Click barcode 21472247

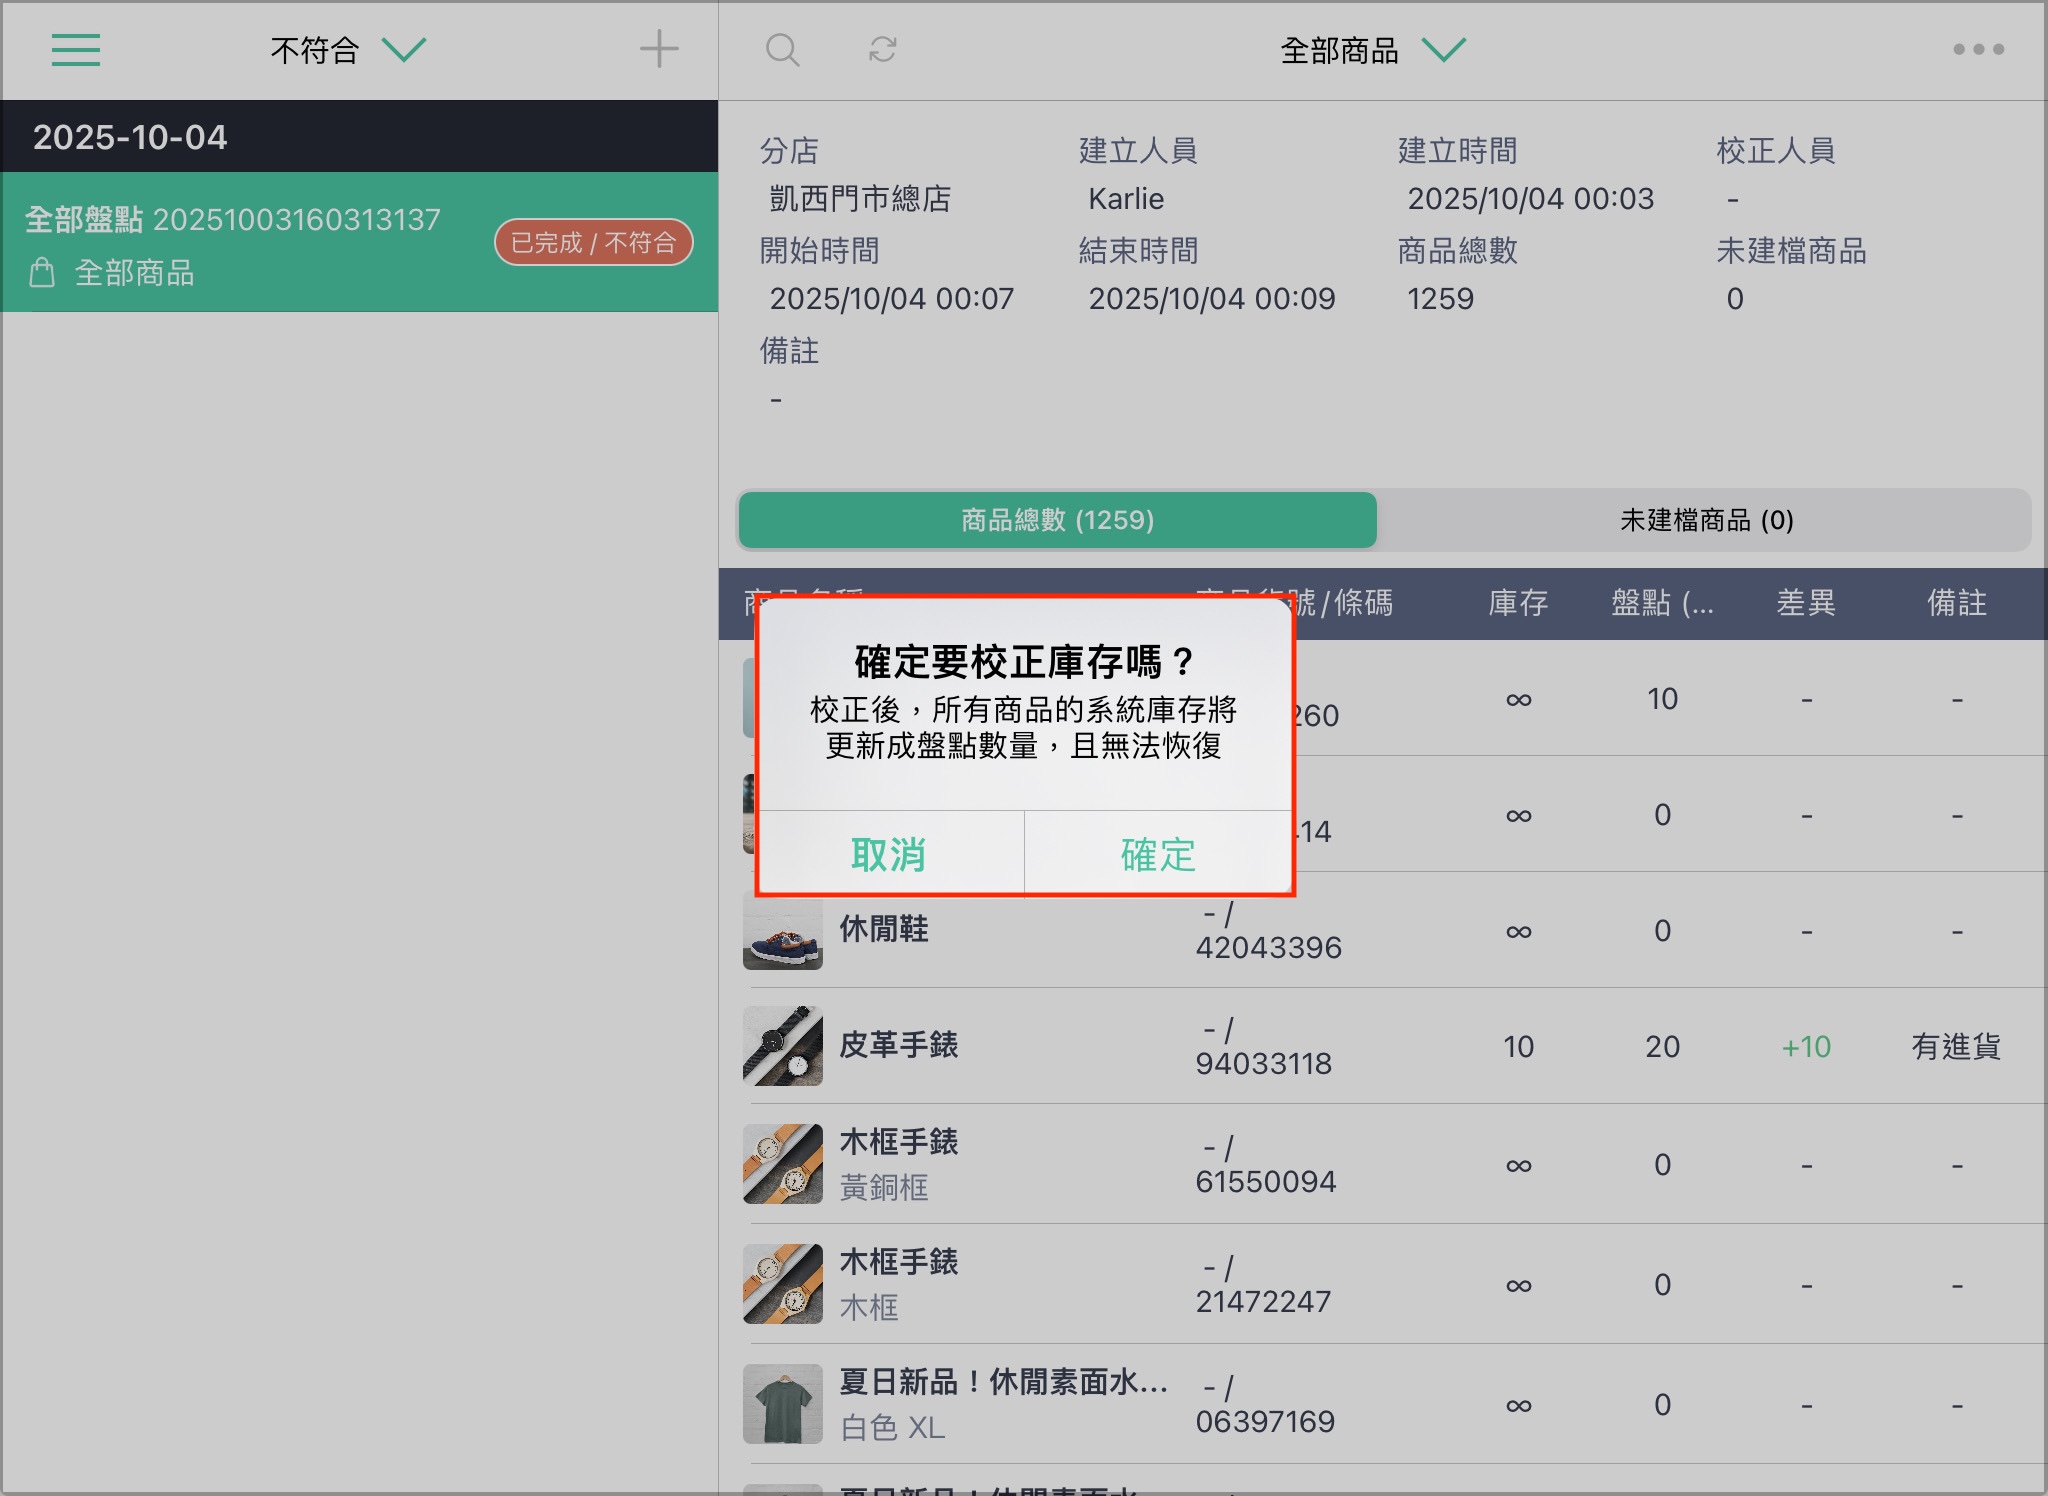tap(1263, 1301)
